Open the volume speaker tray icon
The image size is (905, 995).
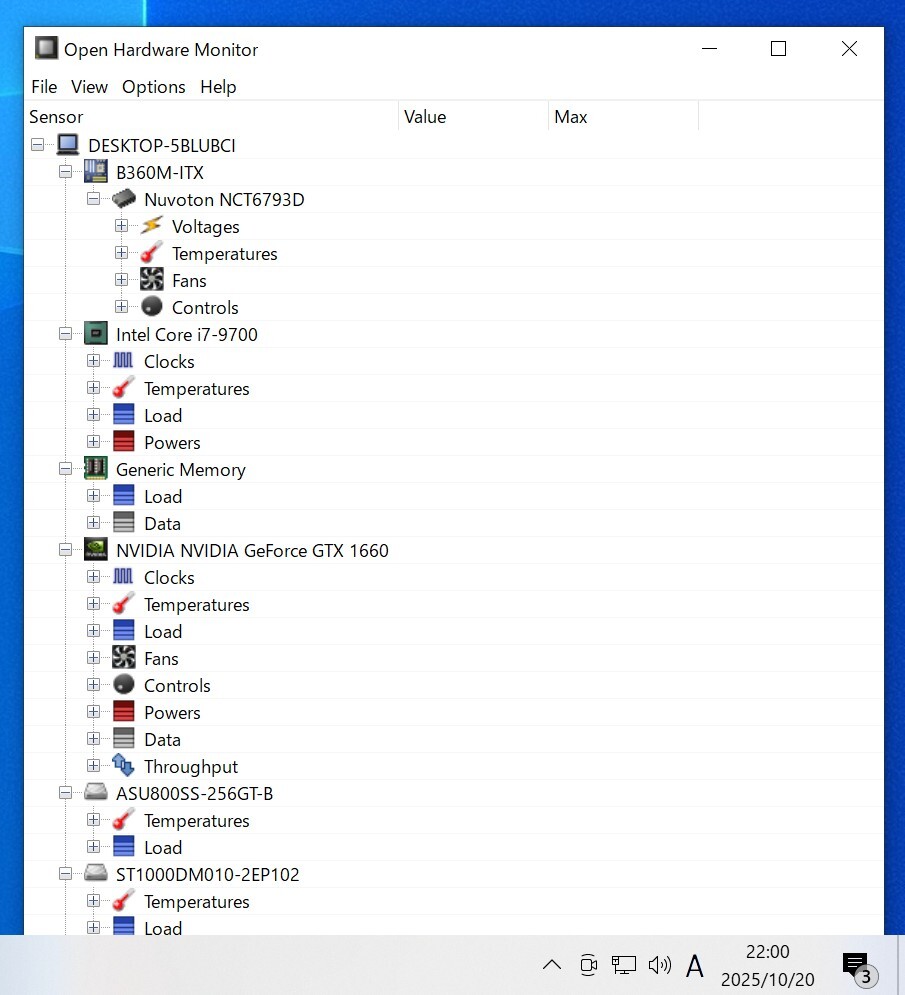tap(660, 965)
